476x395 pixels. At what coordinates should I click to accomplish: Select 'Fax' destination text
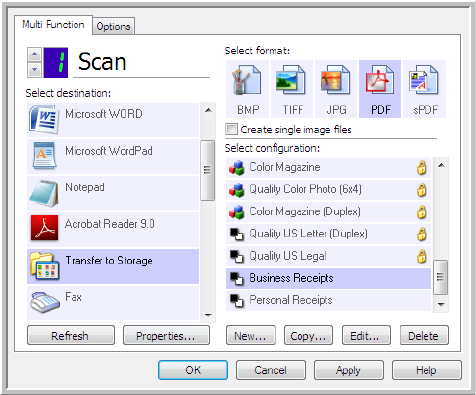coord(73,297)
